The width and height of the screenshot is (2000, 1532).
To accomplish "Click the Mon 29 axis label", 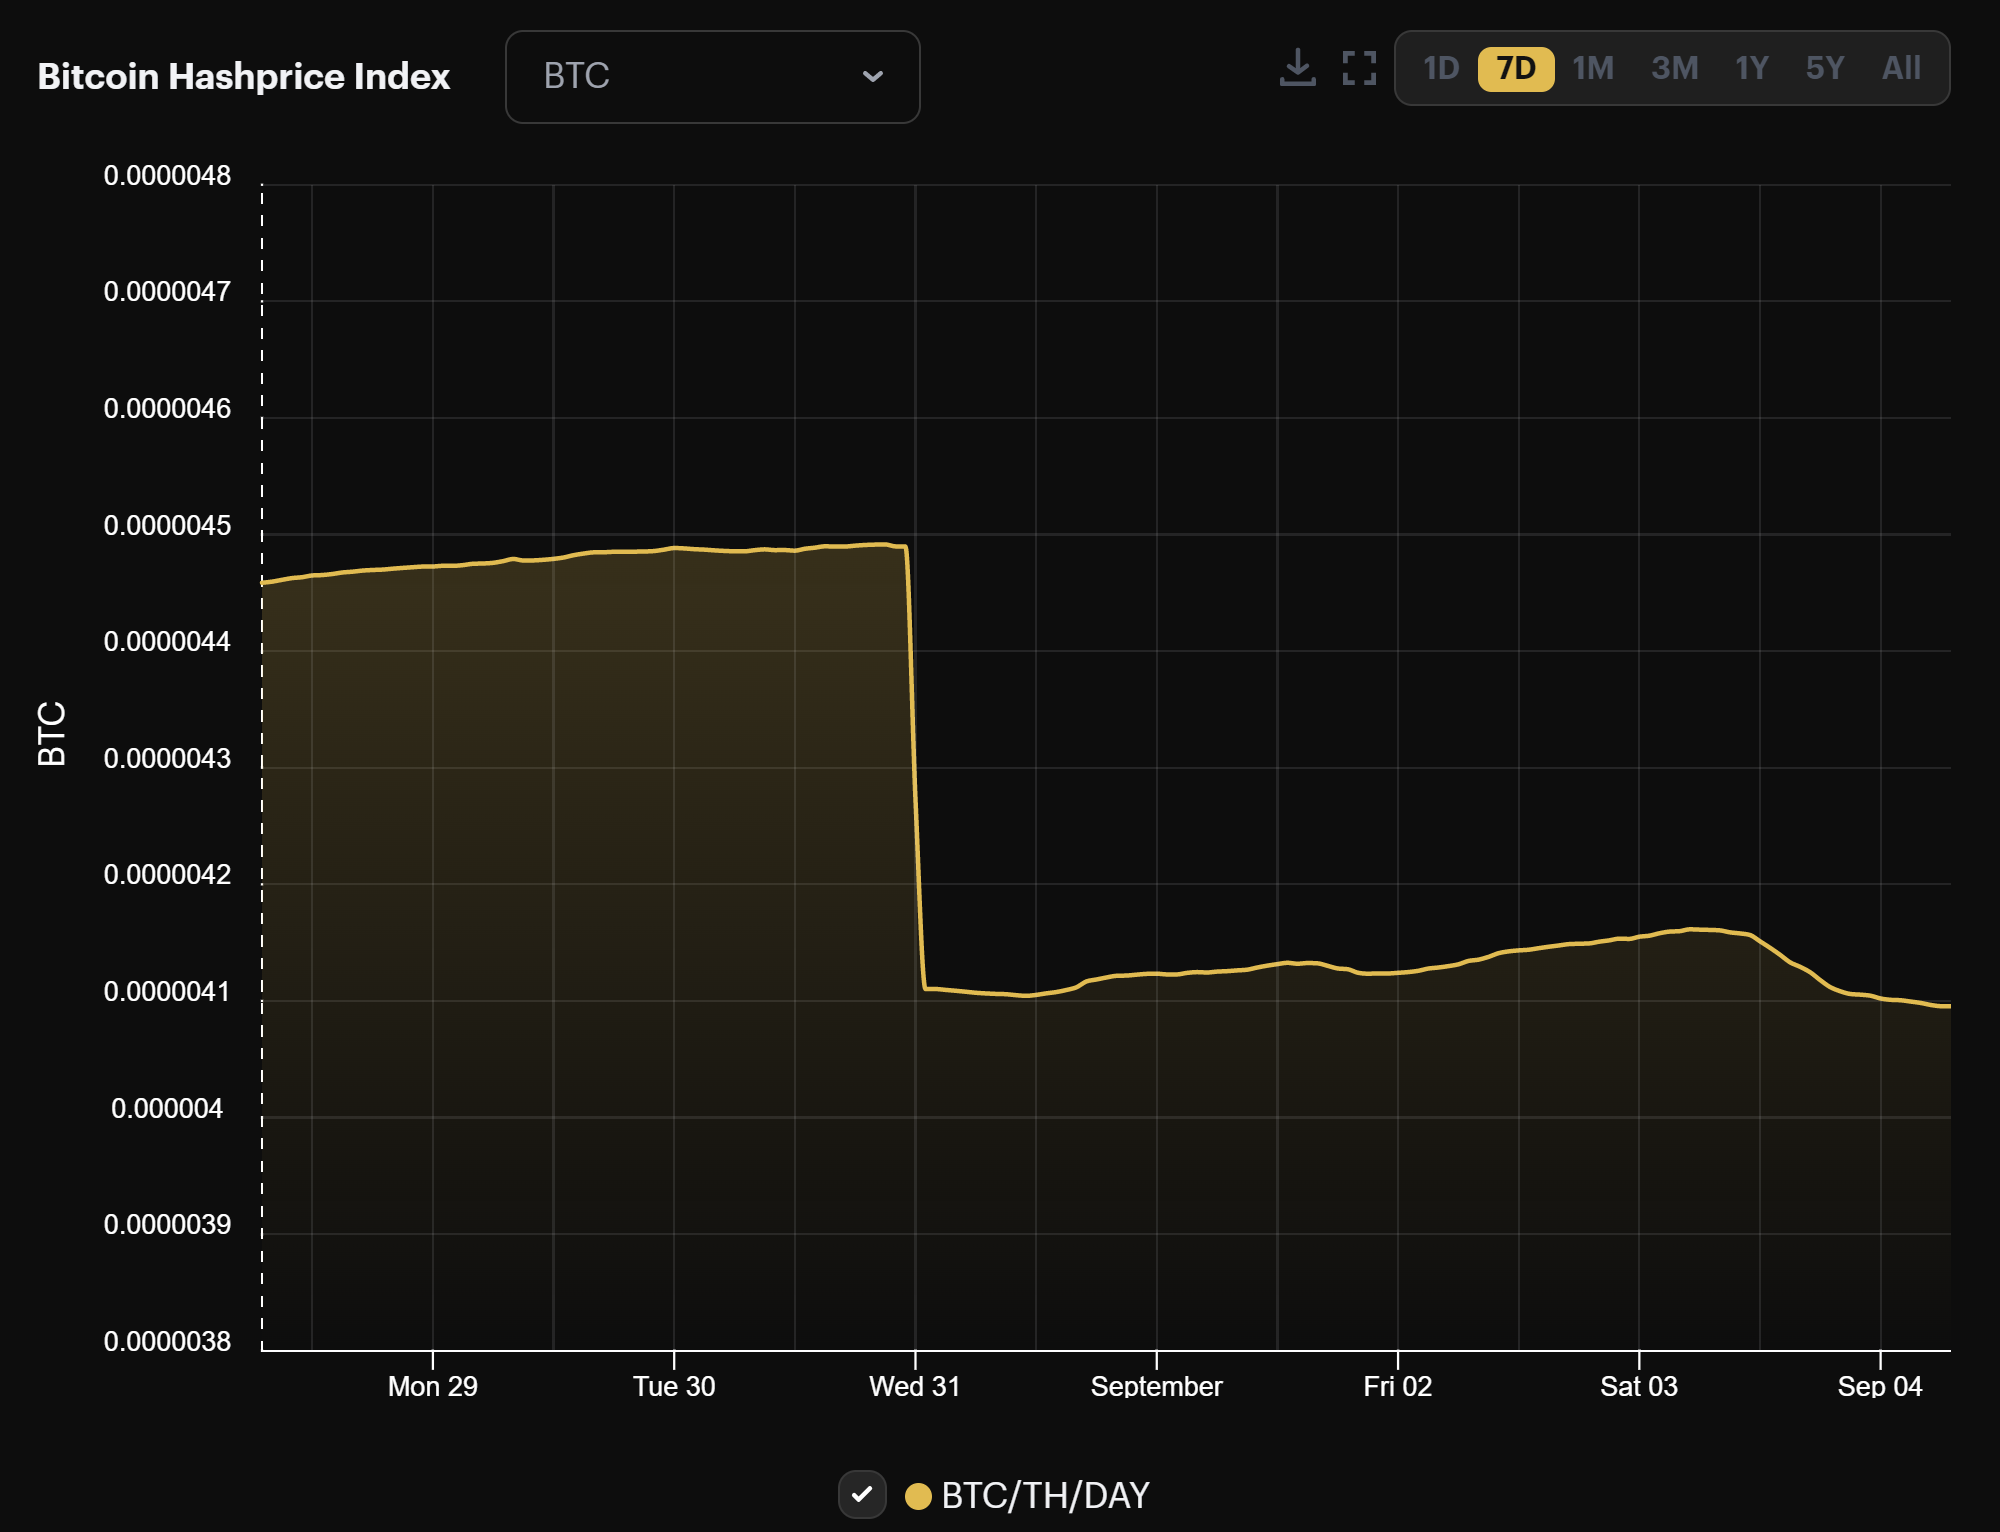I will tap(432, 1386).
